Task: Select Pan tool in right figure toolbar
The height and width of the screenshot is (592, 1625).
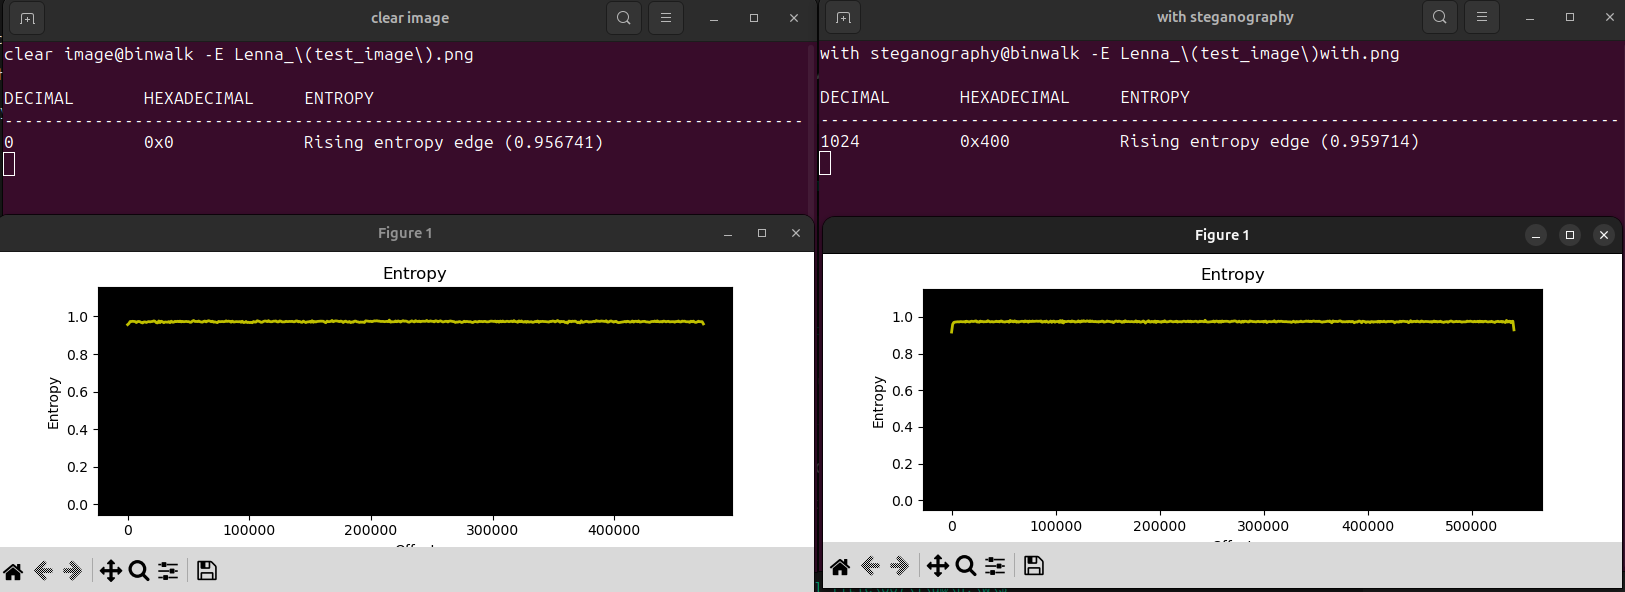Action: tap(938, 567)
